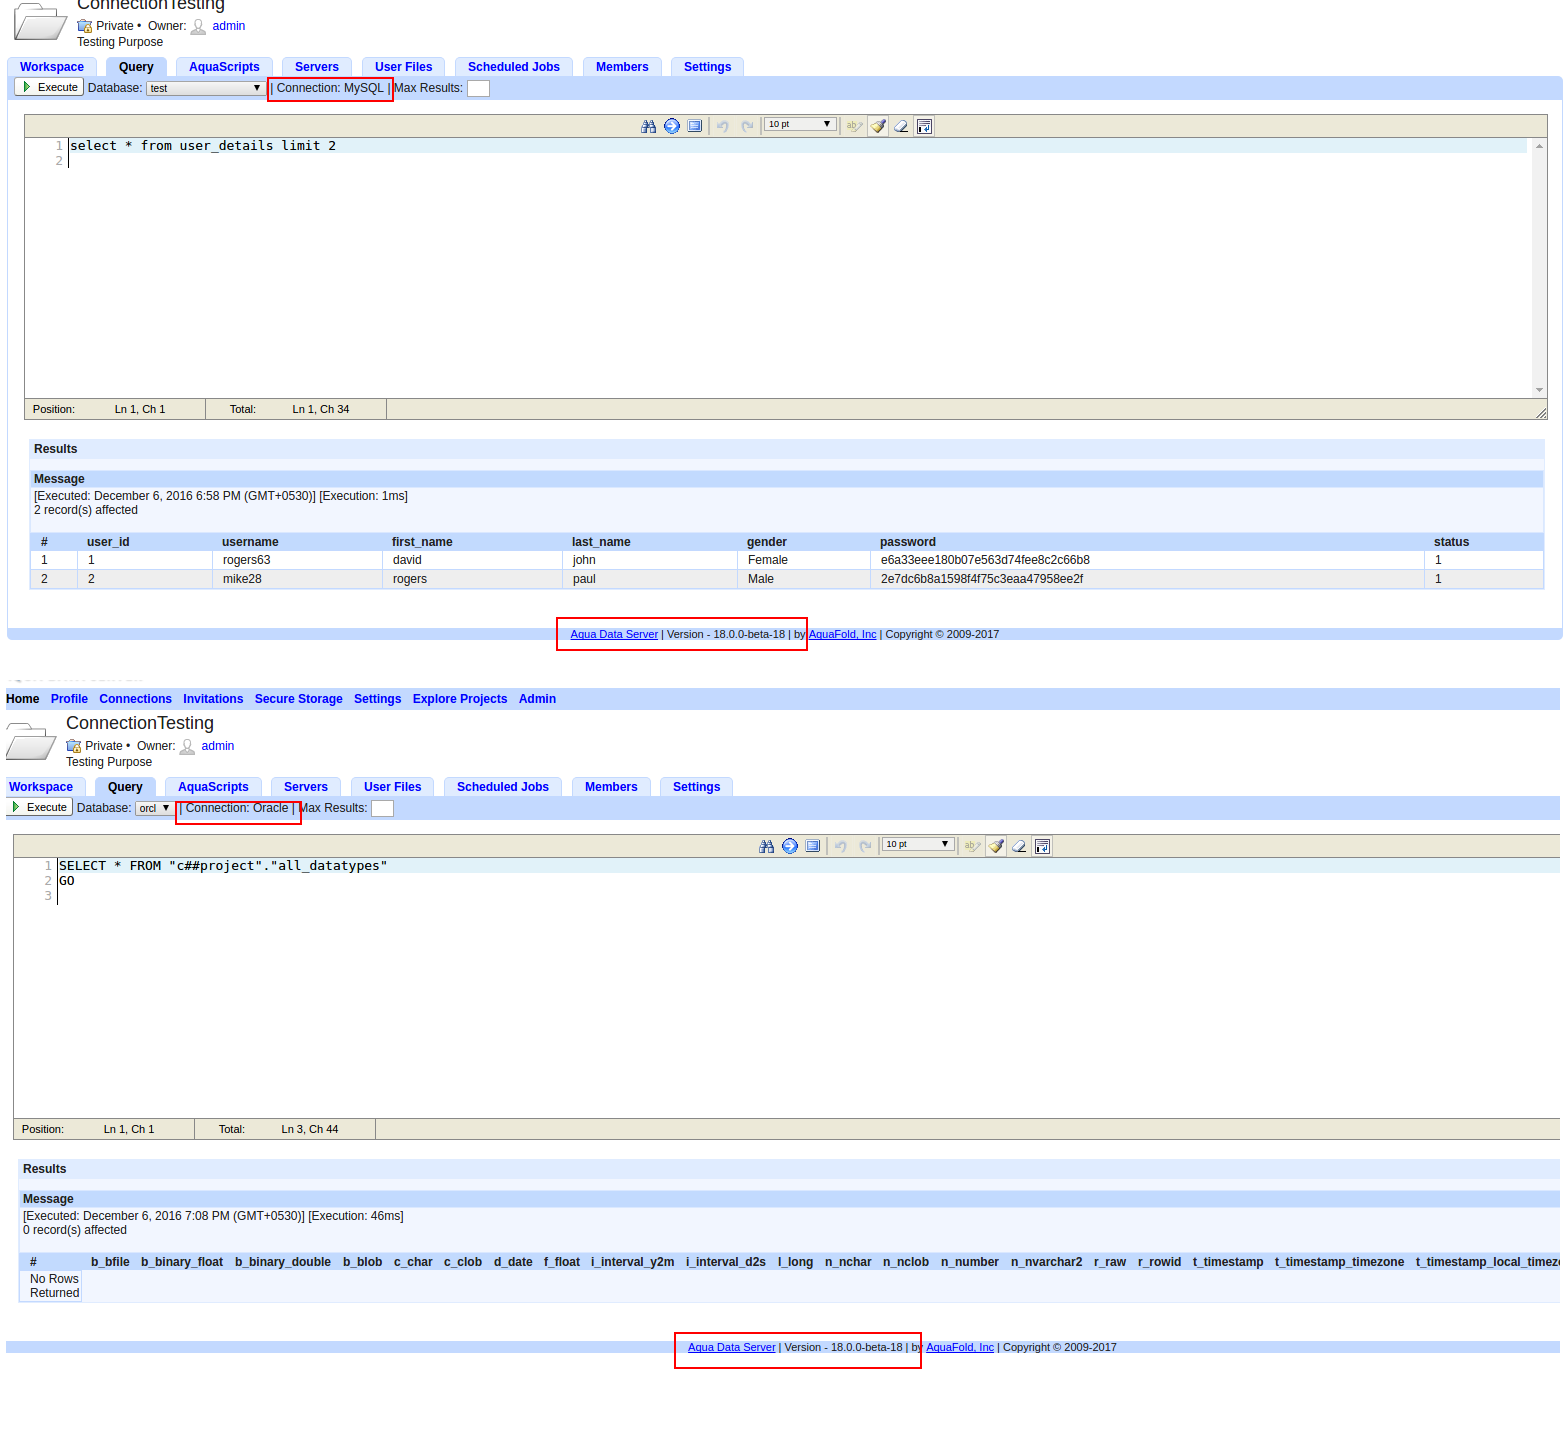Click the username cell 'rogers63'
Viewport: 1564px width, 1430px height.
pos(297,560)
